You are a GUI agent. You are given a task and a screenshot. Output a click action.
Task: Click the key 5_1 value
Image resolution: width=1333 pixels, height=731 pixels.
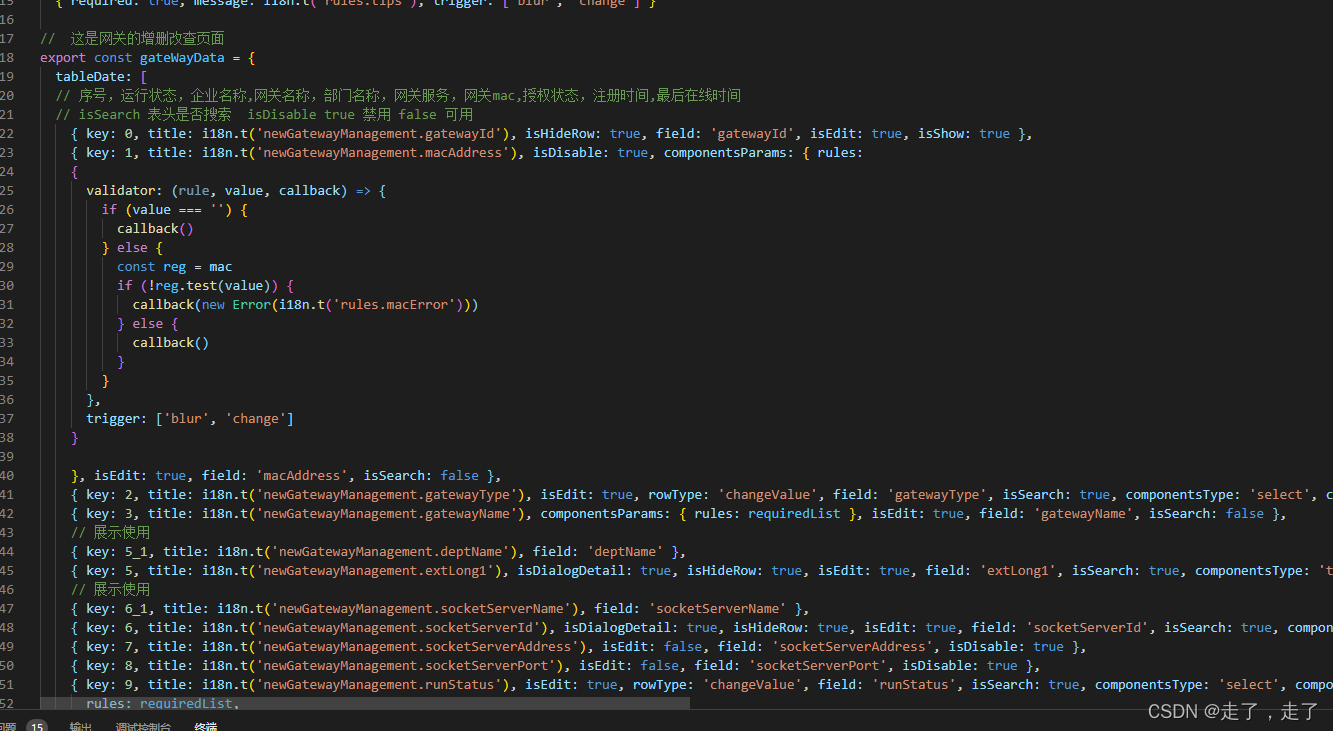[136, 552]
